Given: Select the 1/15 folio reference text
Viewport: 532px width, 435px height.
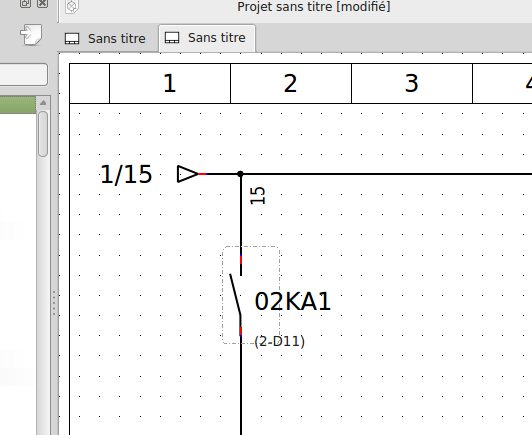Looking at the screenshot, I should [126, 175].
